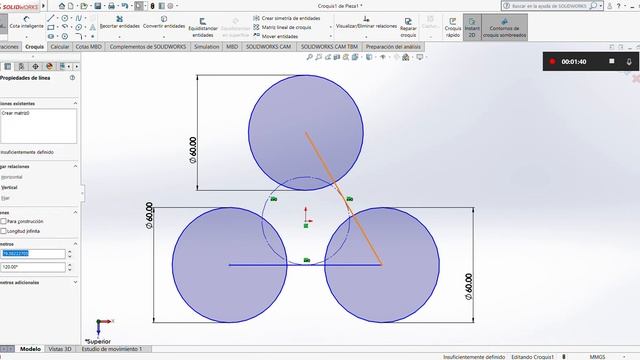Click the 120.00° angle parameter field
The image size is (640, 360).
[x=33, y=267]
